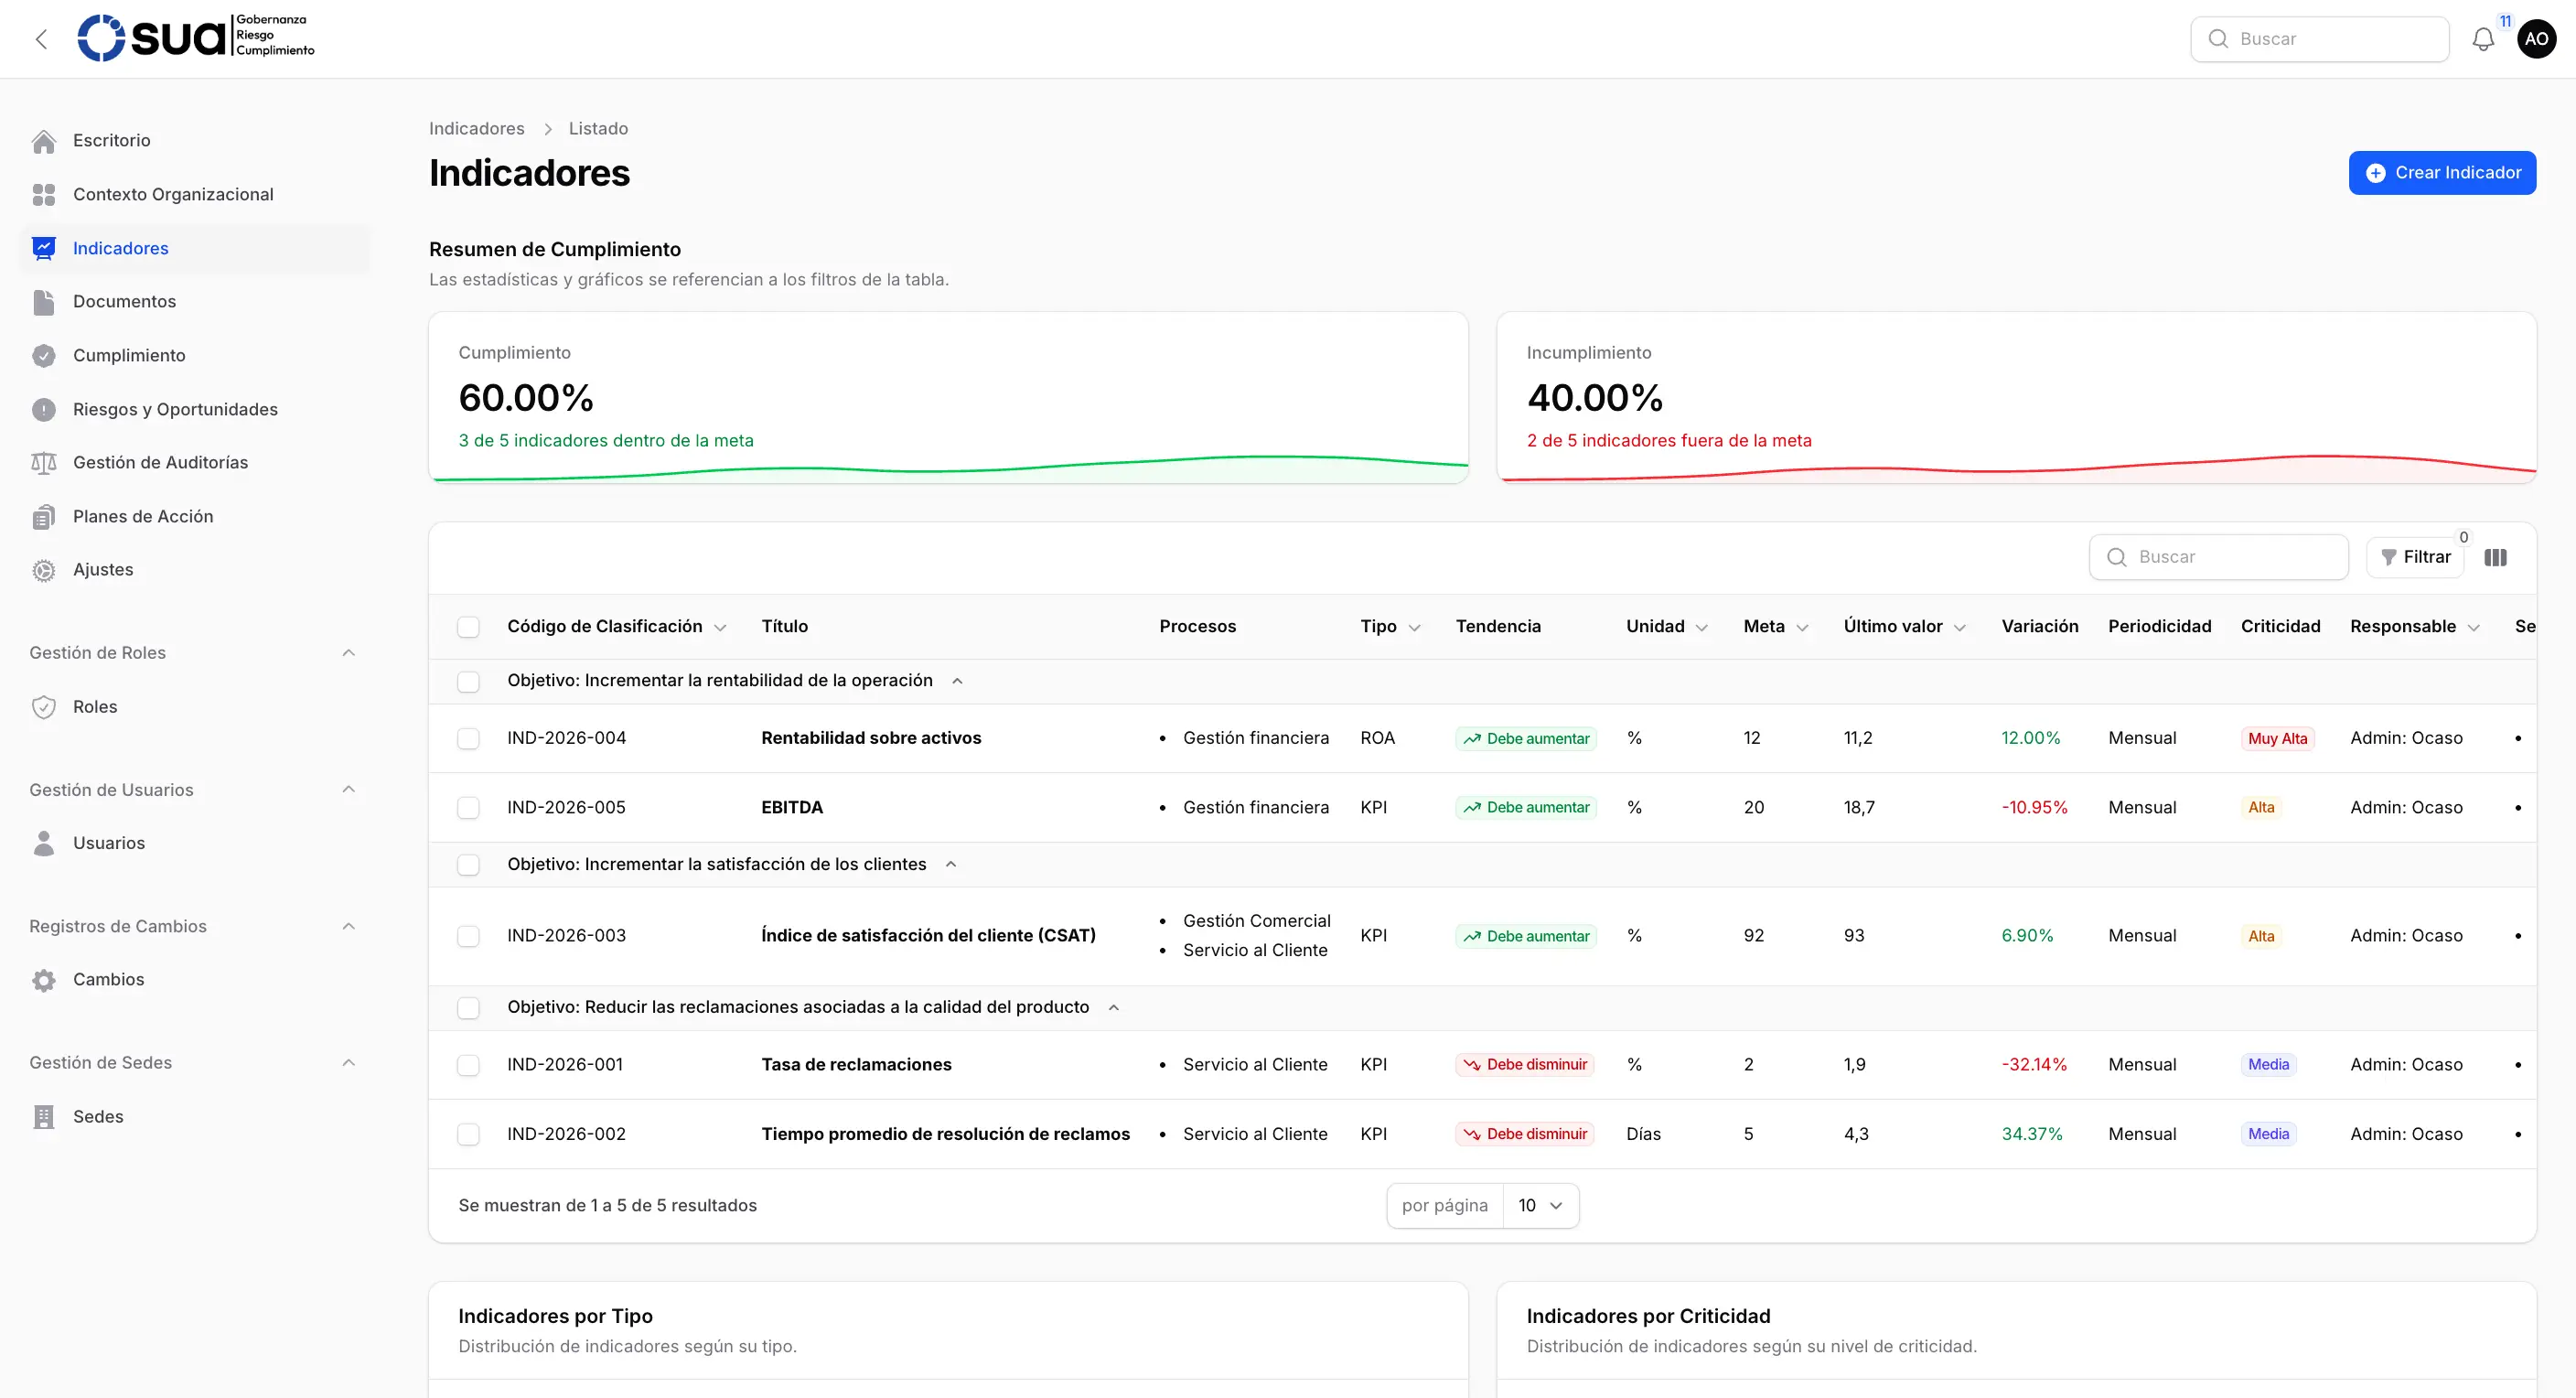Screen dimensions: 2576x1398
Task: Click the Documentos file icon
Action: pos(44,302)
